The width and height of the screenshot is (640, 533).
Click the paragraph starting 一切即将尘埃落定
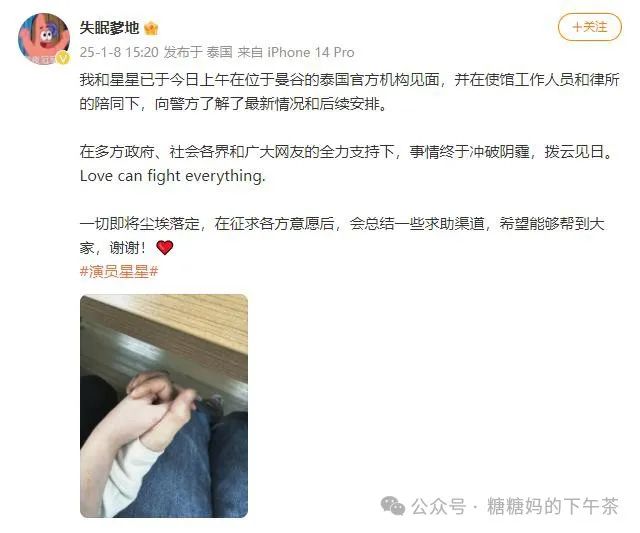pos(342,235)
